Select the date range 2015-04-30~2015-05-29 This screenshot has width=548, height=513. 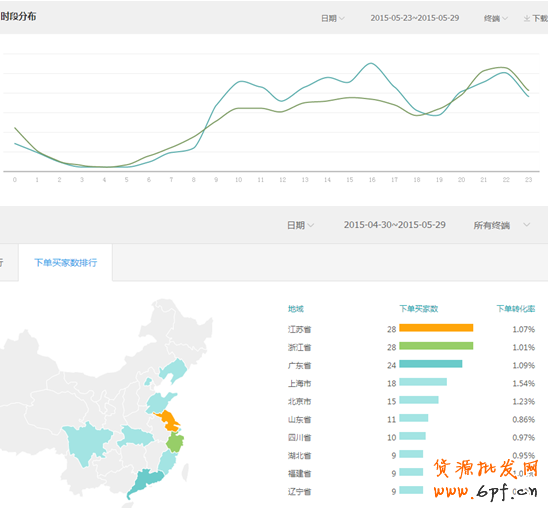(x=395, y=225)
